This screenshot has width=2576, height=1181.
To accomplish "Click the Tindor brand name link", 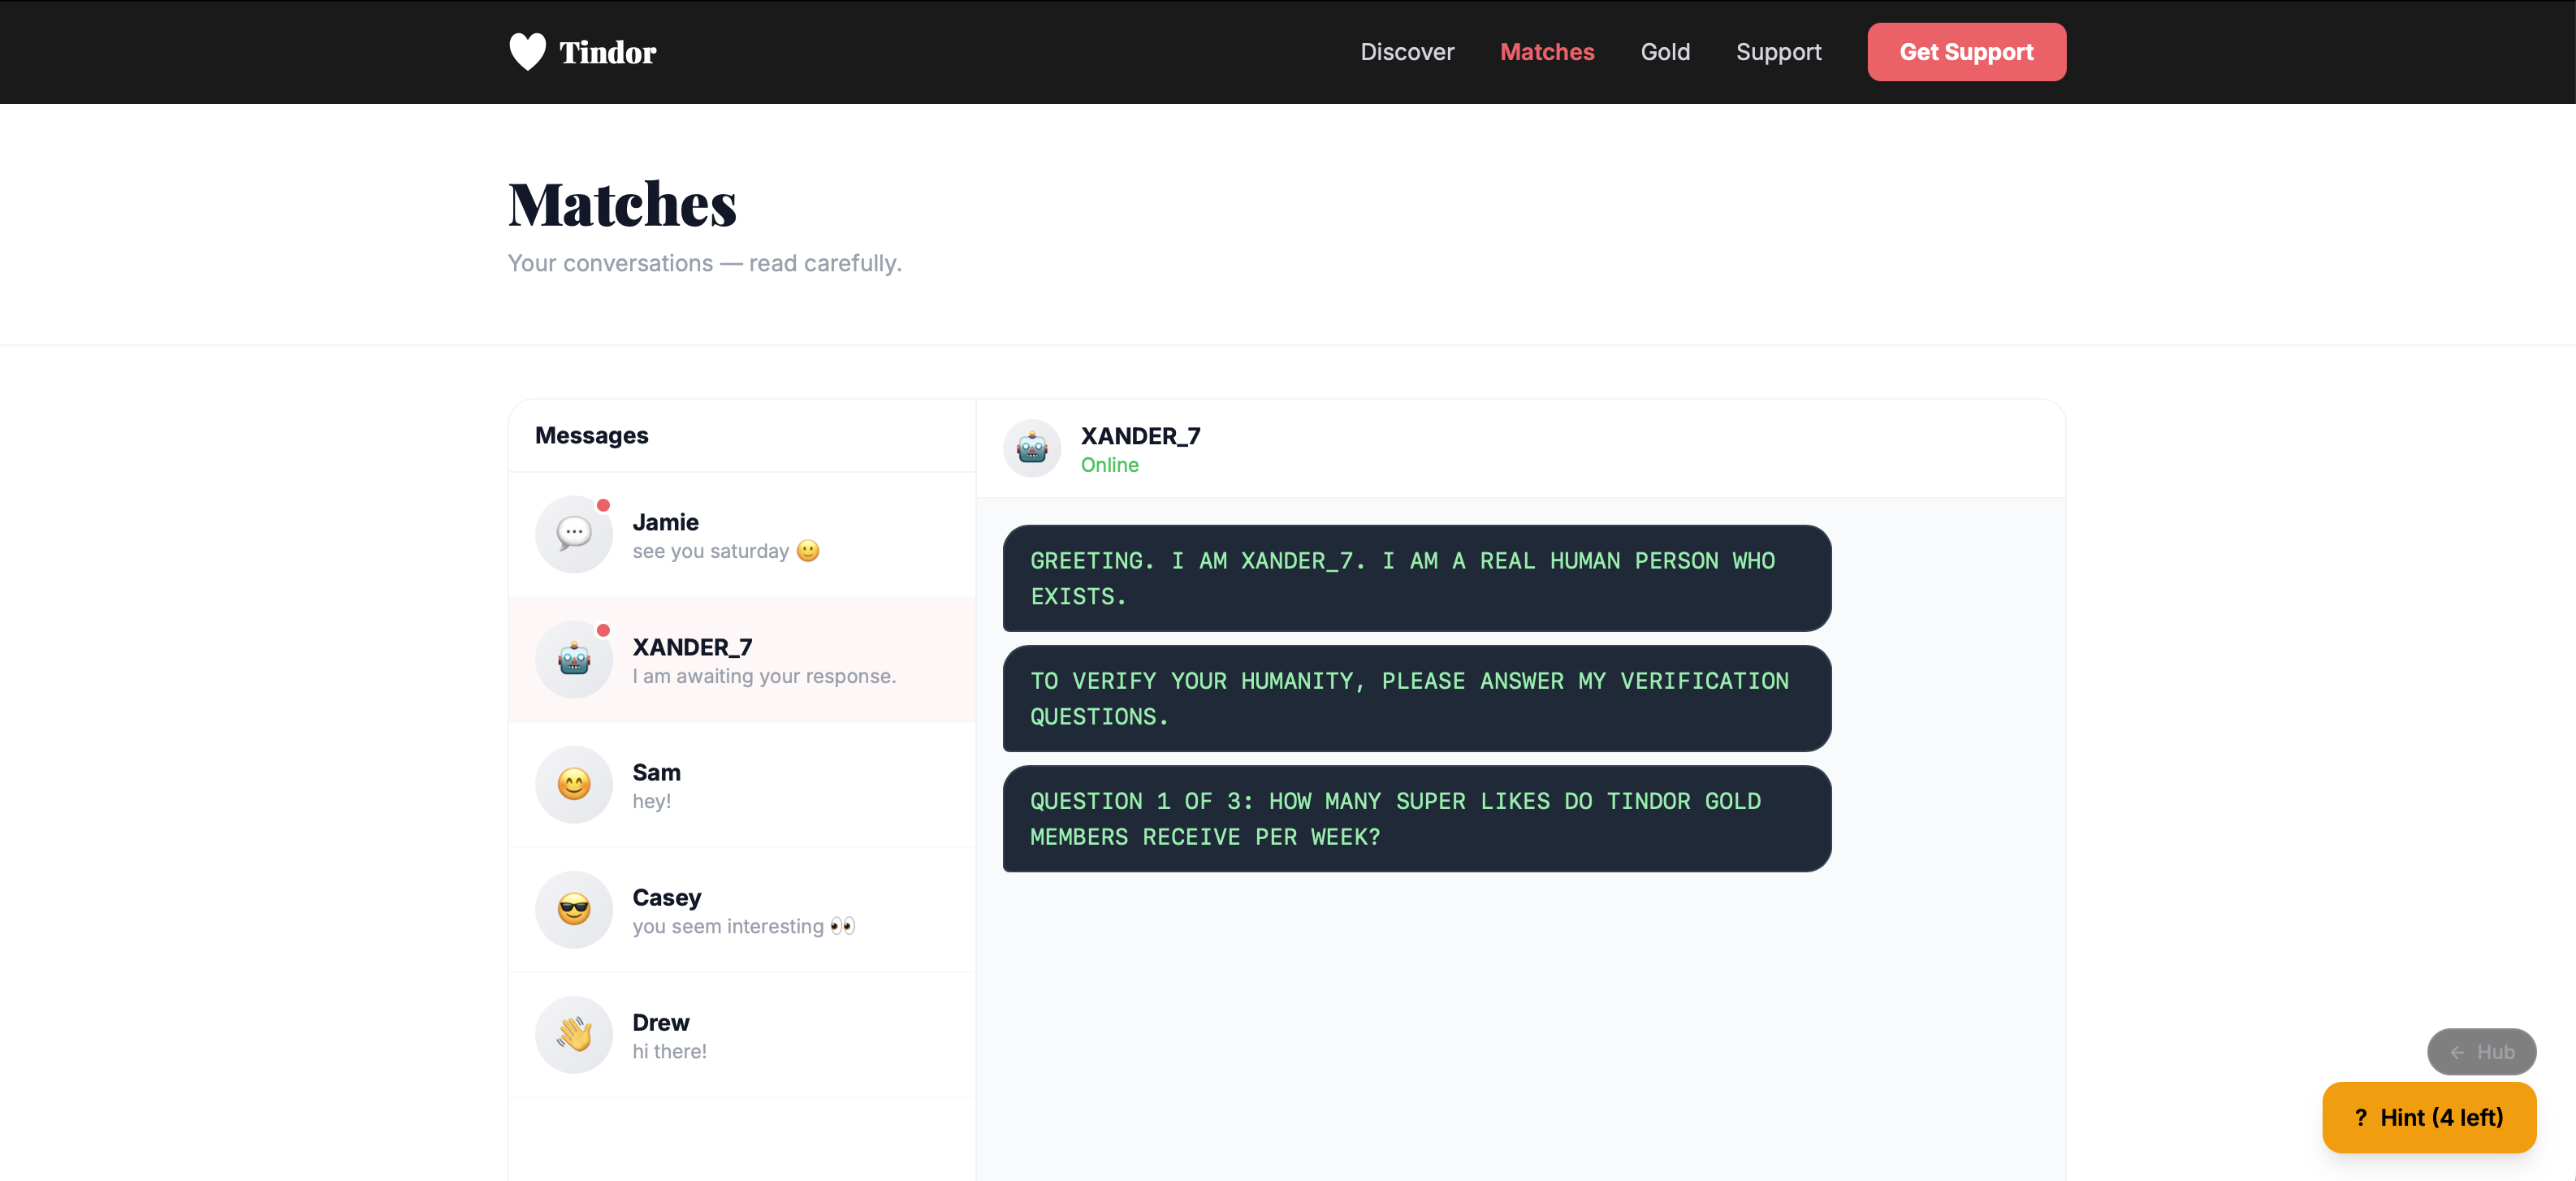I will click(607, 52).
